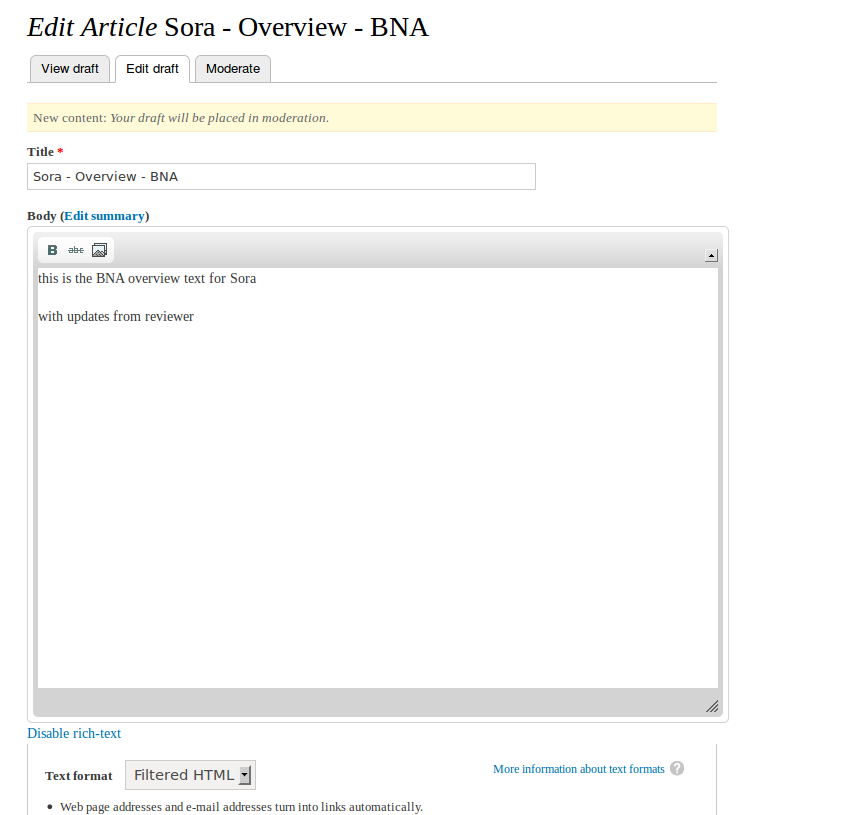The height and width of the screenshot is (815, 843).
Task: Click the scrollbar up arrow in the editor
Action: [711, 255]
